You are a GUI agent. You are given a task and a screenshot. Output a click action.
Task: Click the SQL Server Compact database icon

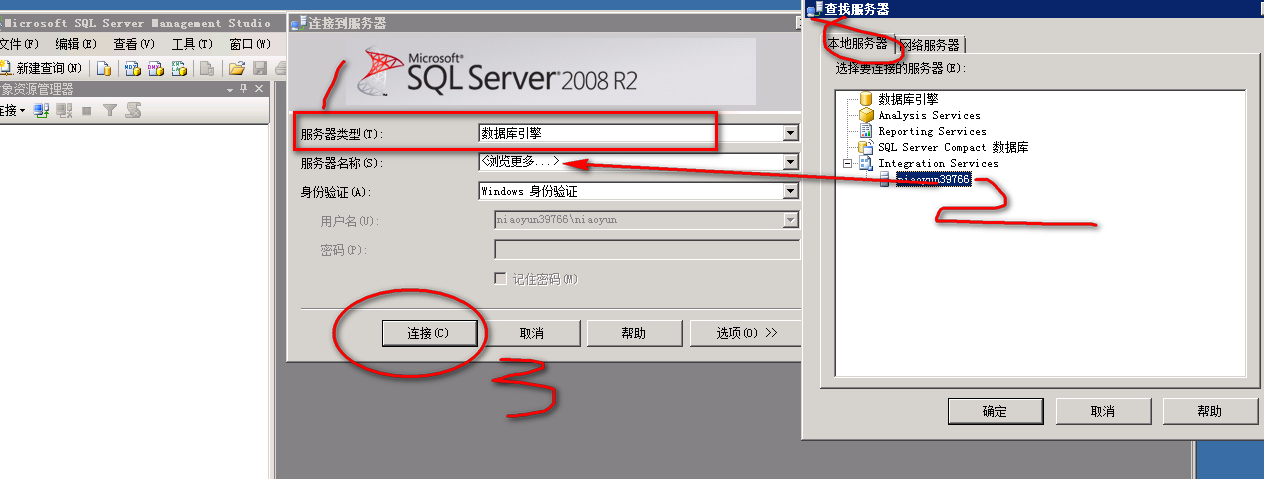(866, 147)
